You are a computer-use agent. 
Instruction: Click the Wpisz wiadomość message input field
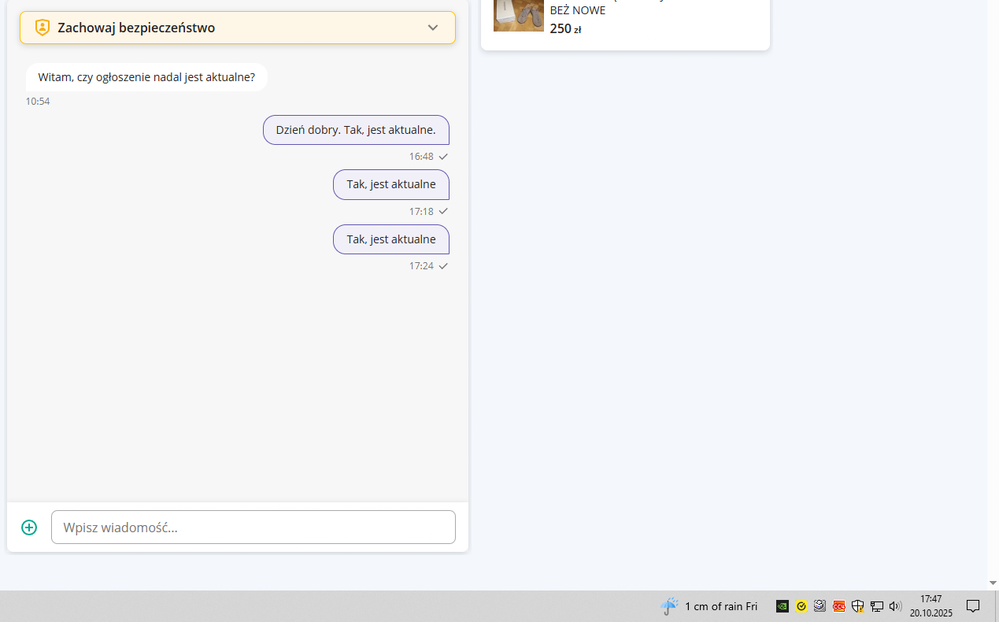coord(253,527)
